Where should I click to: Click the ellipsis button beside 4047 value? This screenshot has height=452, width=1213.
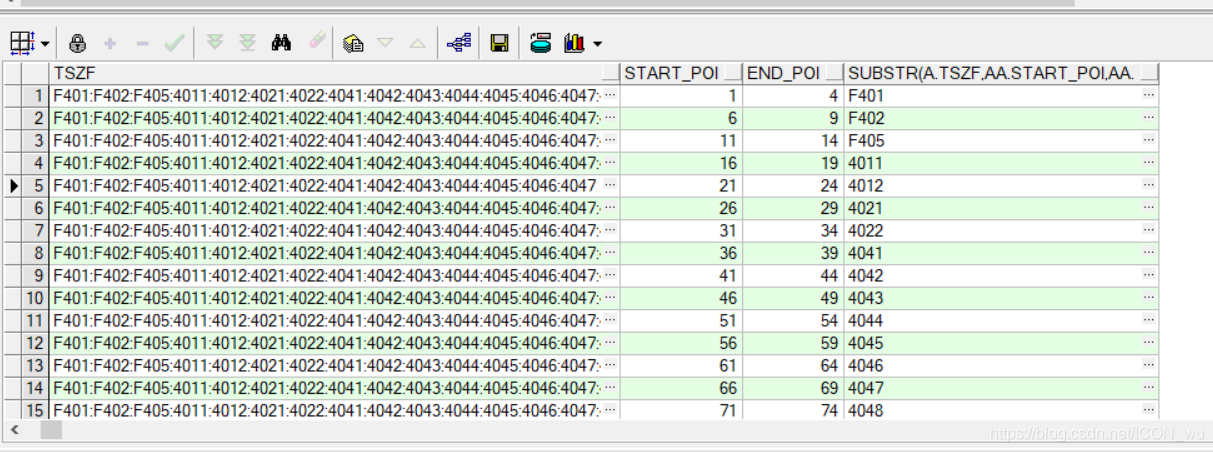1149,388
